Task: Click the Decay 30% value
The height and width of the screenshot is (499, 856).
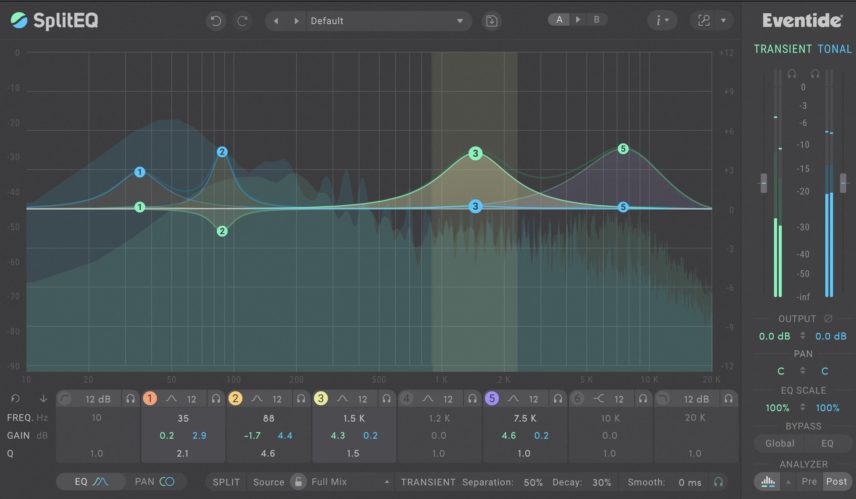Action: coord(602,483)
